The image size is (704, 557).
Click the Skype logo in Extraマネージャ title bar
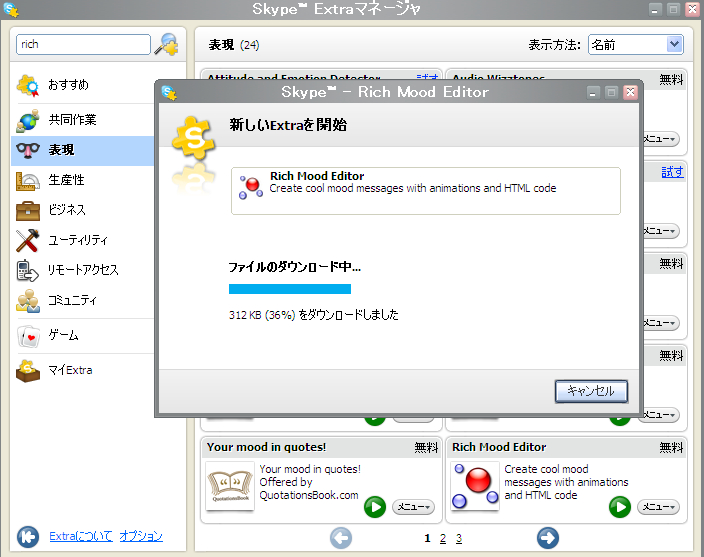click(x=11, y=9)
